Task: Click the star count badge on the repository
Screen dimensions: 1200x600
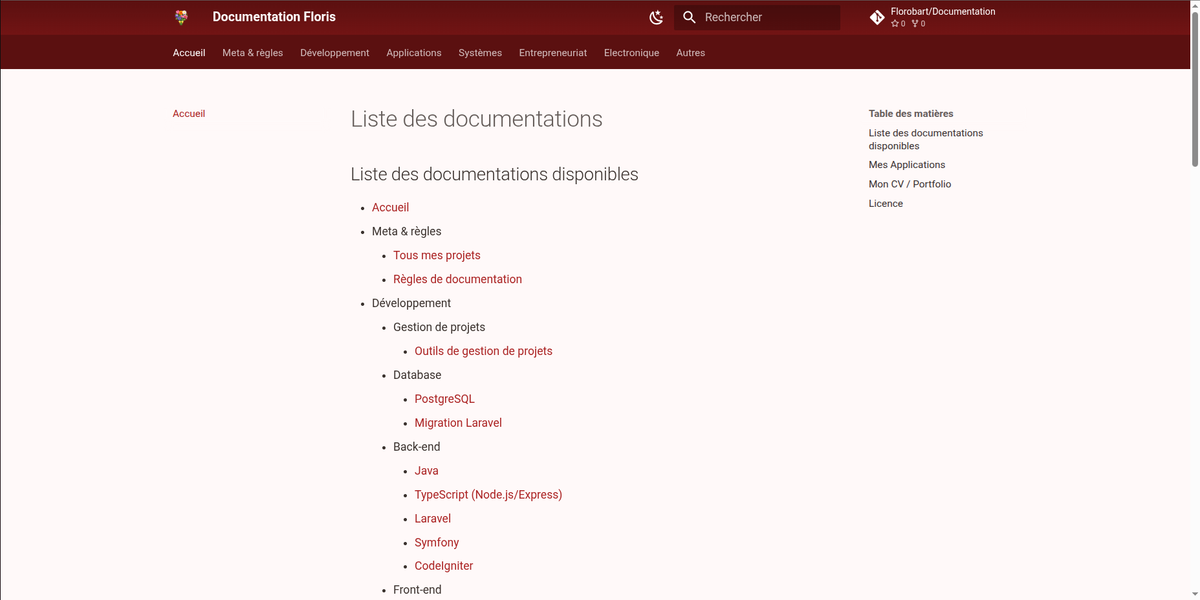Action: [x=896, y=23]
